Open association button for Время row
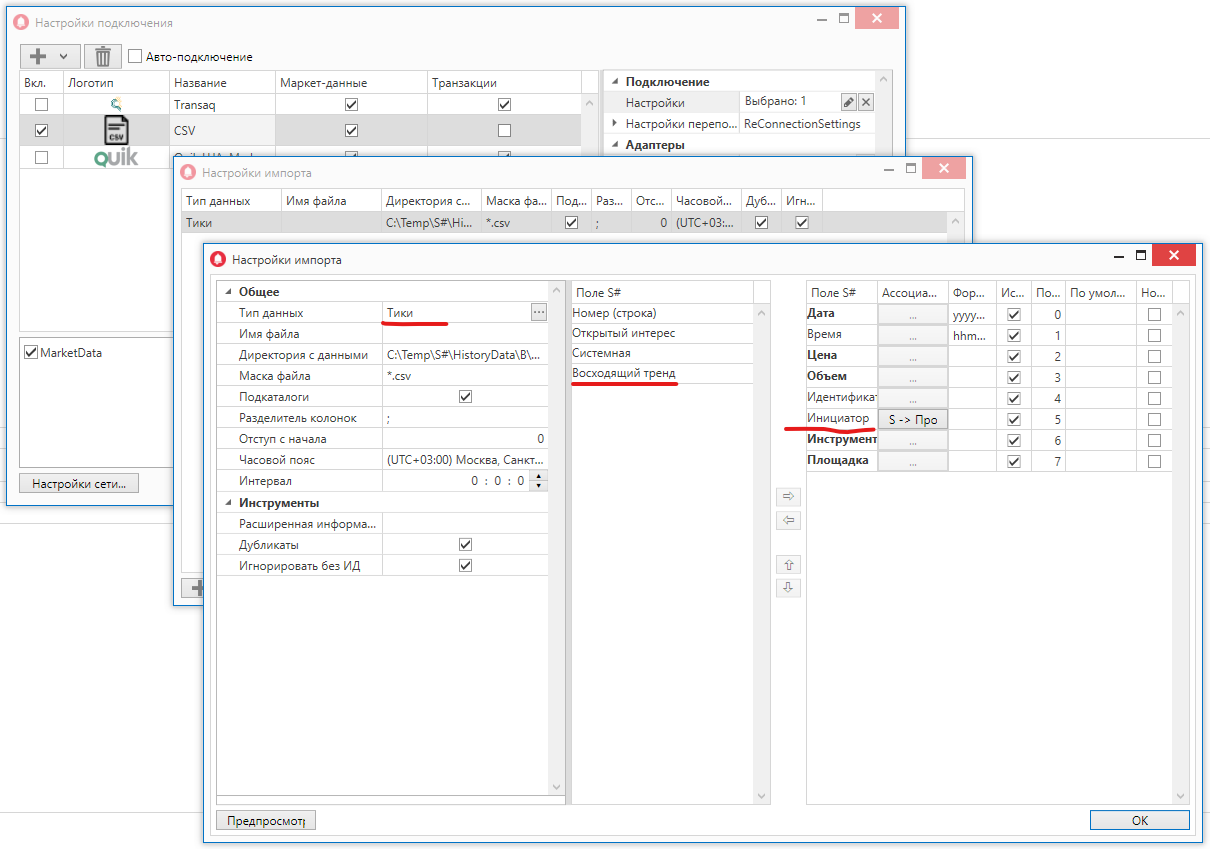The image size is (1210, 849). coord(913,335)
